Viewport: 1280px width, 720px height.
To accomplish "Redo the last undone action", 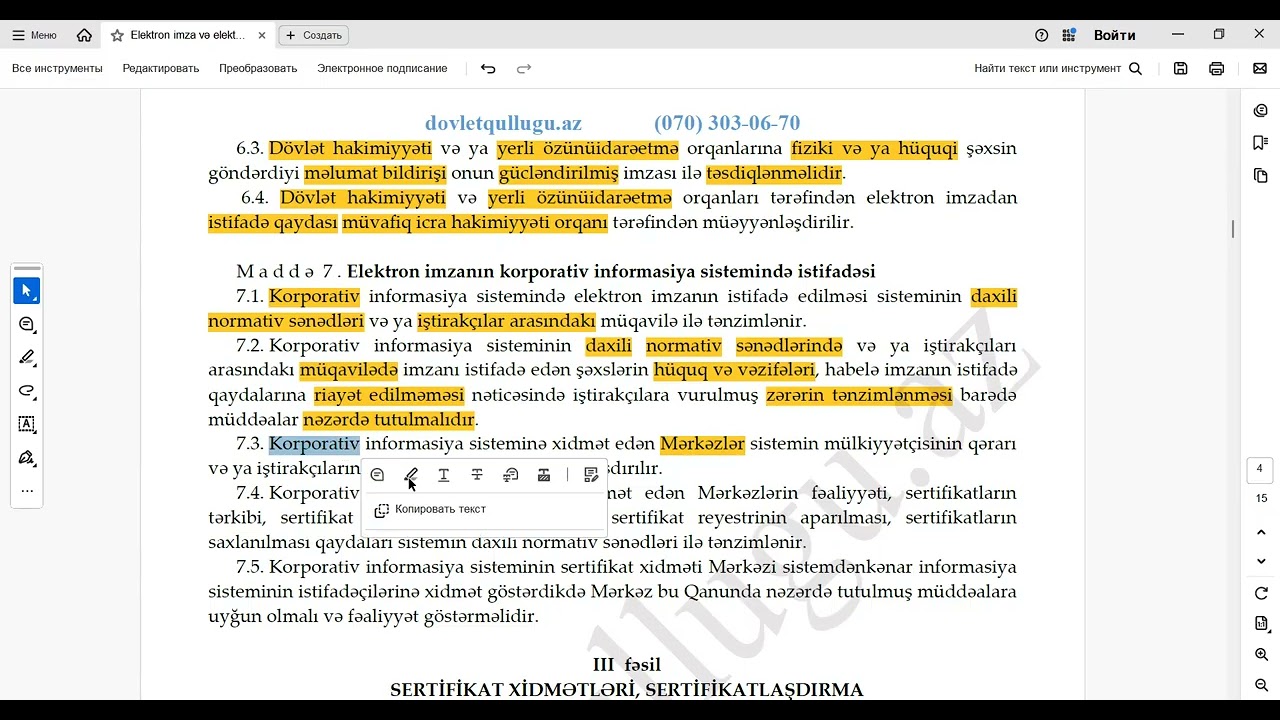I will (524, 69).
